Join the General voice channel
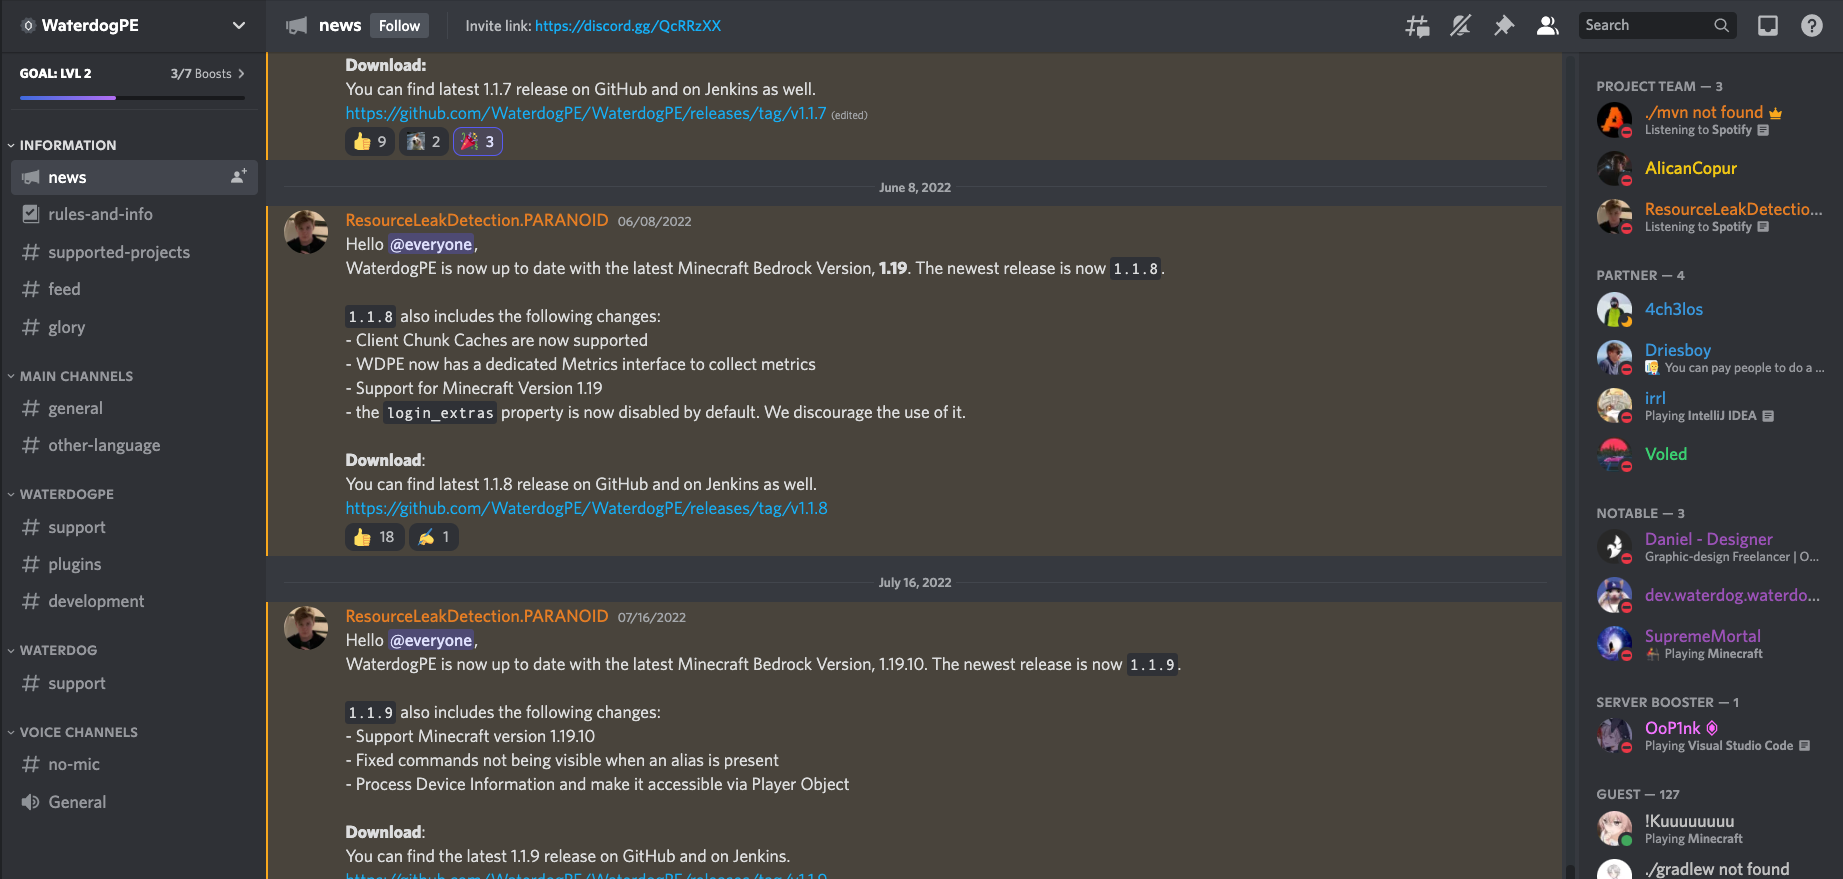1843x879 pixels. 77,802
